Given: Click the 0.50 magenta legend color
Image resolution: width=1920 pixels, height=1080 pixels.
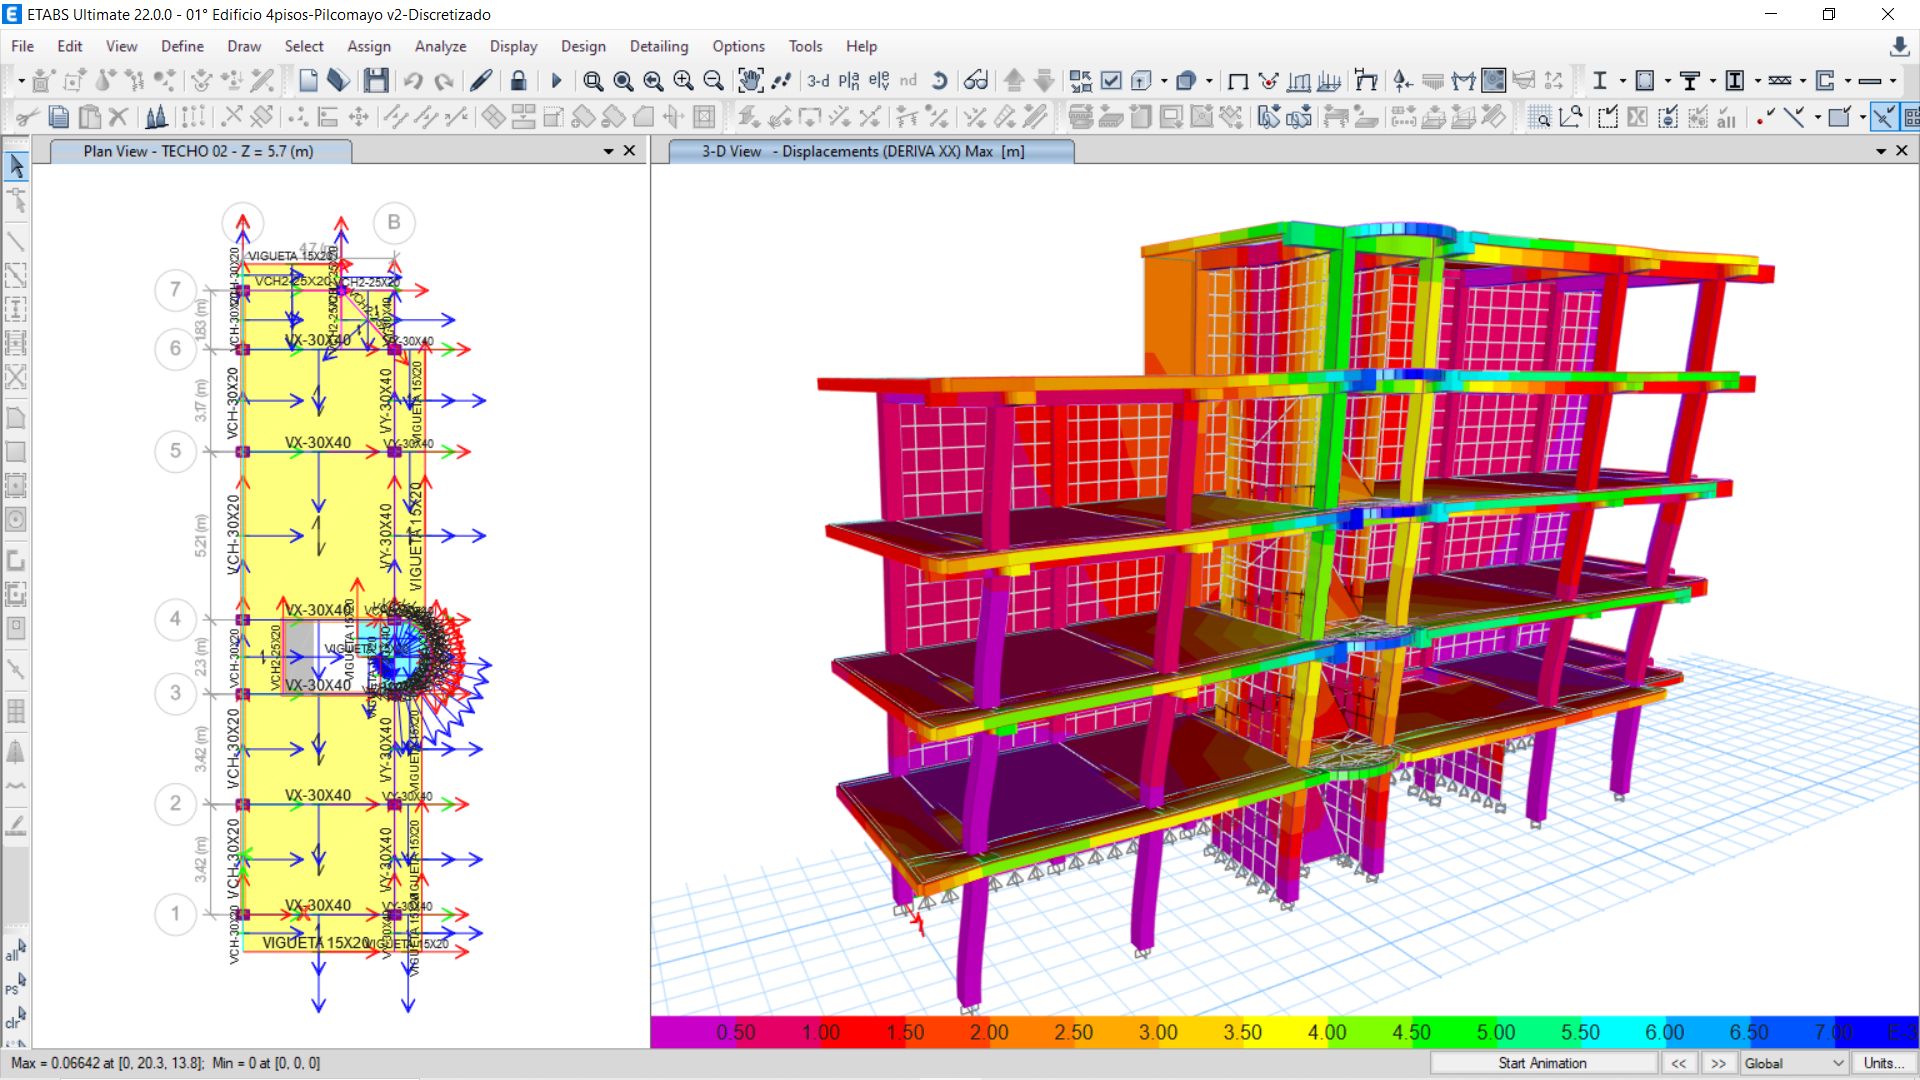Looking at the screenshot, I should (x=735, y=1032).
